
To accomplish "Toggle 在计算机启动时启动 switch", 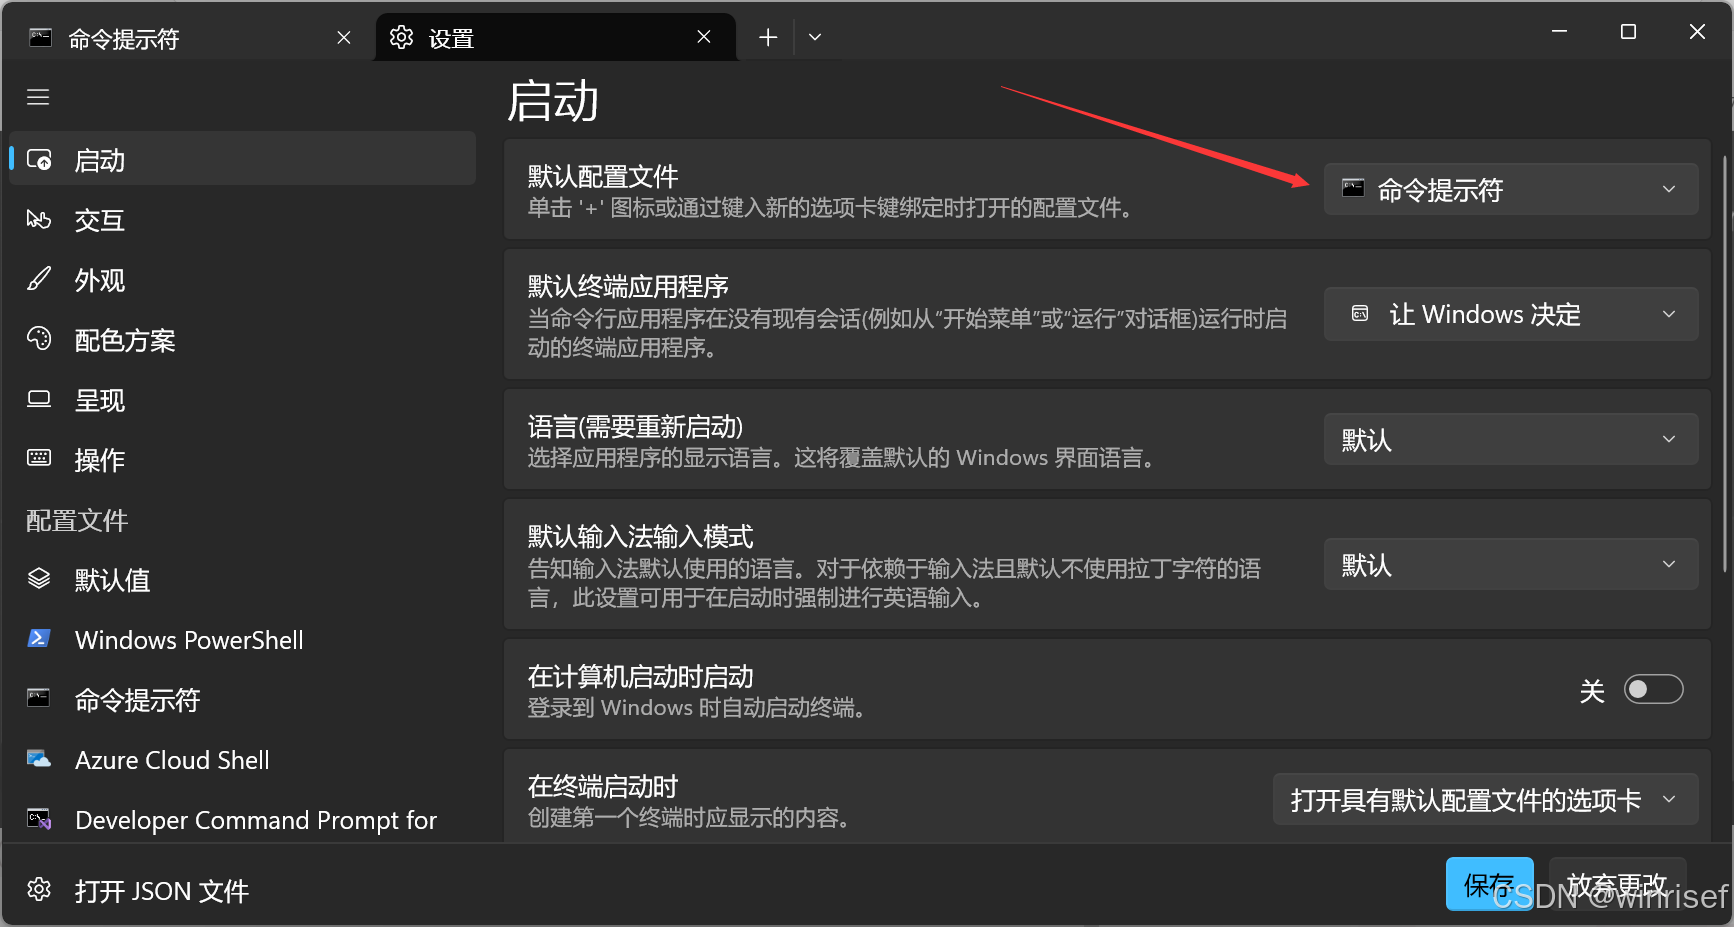I will [x=1653, y=689].
